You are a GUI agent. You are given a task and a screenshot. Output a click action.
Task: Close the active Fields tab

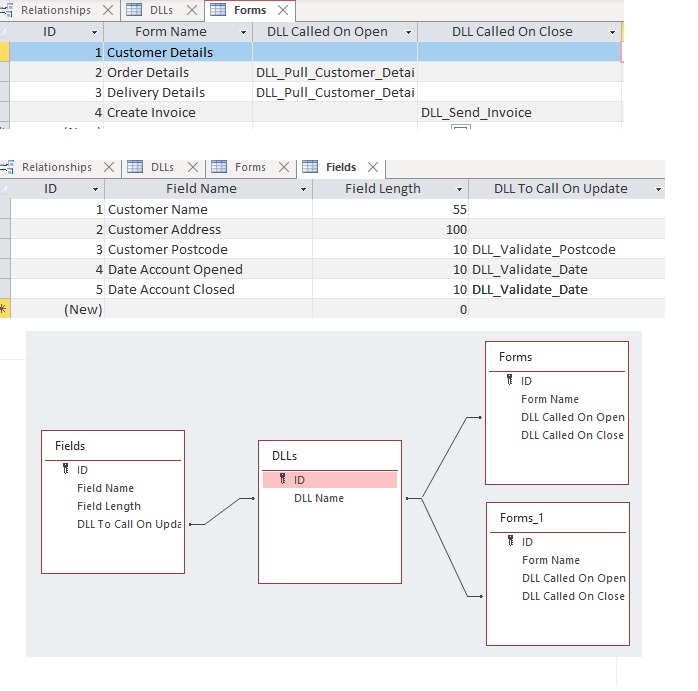click(373, 167)
